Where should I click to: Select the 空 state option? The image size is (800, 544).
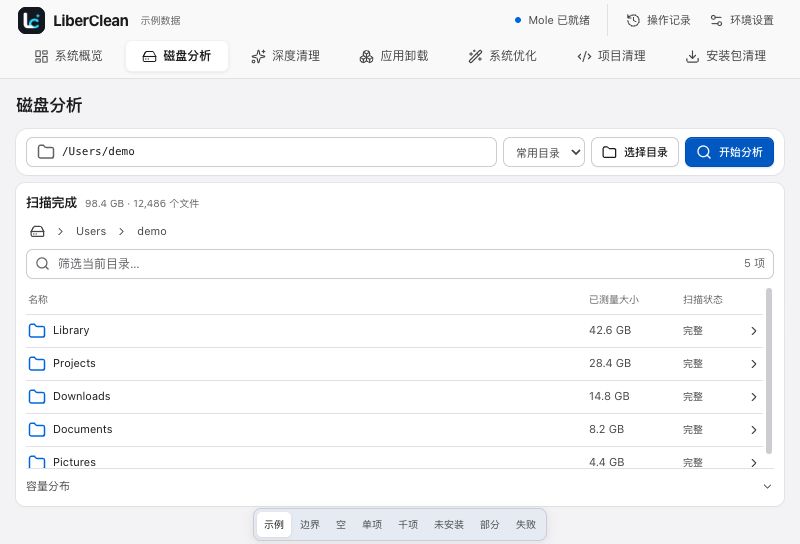(341, 524)
